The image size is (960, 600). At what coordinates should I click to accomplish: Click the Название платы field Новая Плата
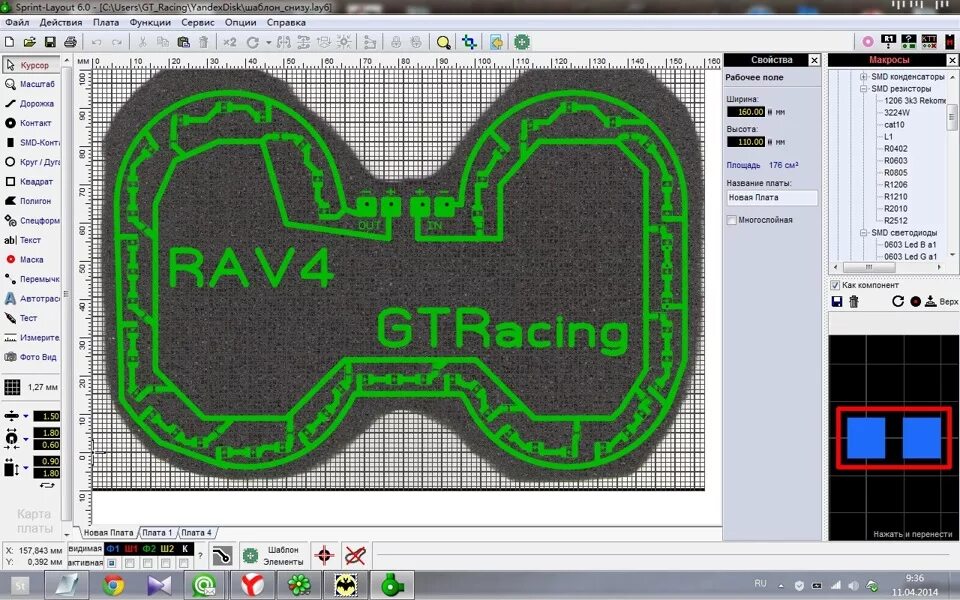(x=771, y=198)
